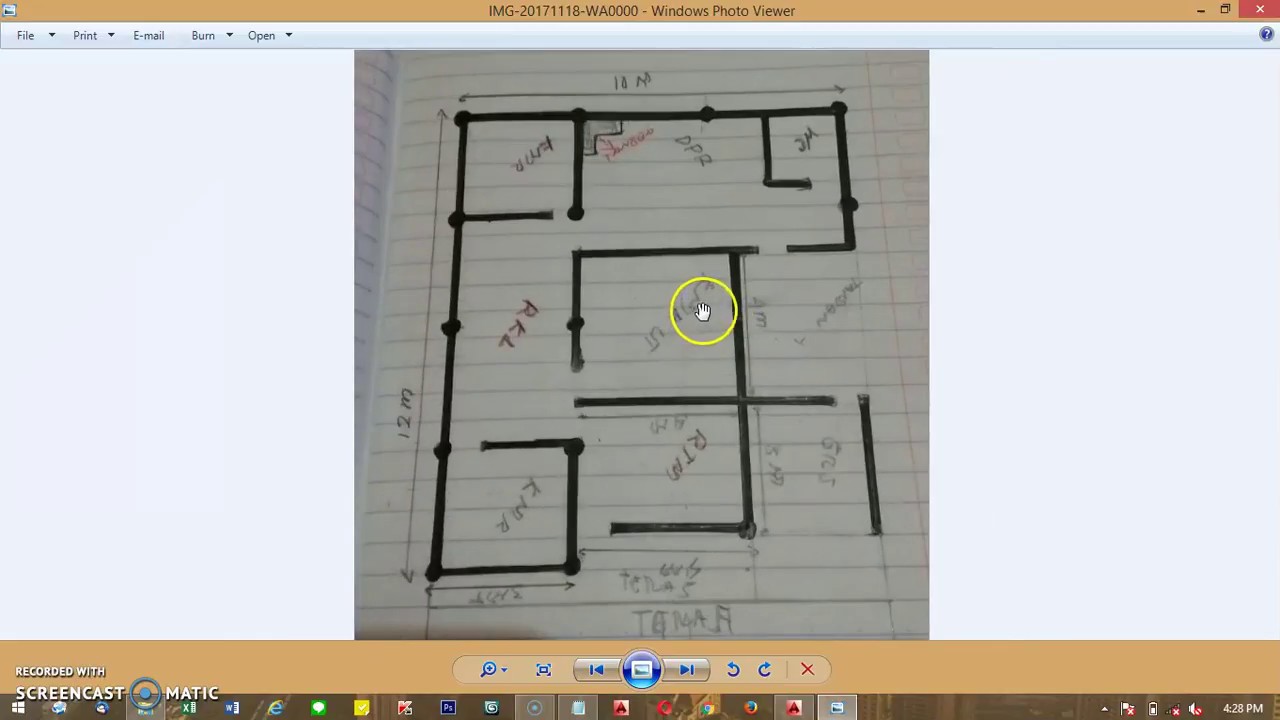
Task: Open the Camtasia green swirl taskbar icon
Action: (x=491, y=708)
